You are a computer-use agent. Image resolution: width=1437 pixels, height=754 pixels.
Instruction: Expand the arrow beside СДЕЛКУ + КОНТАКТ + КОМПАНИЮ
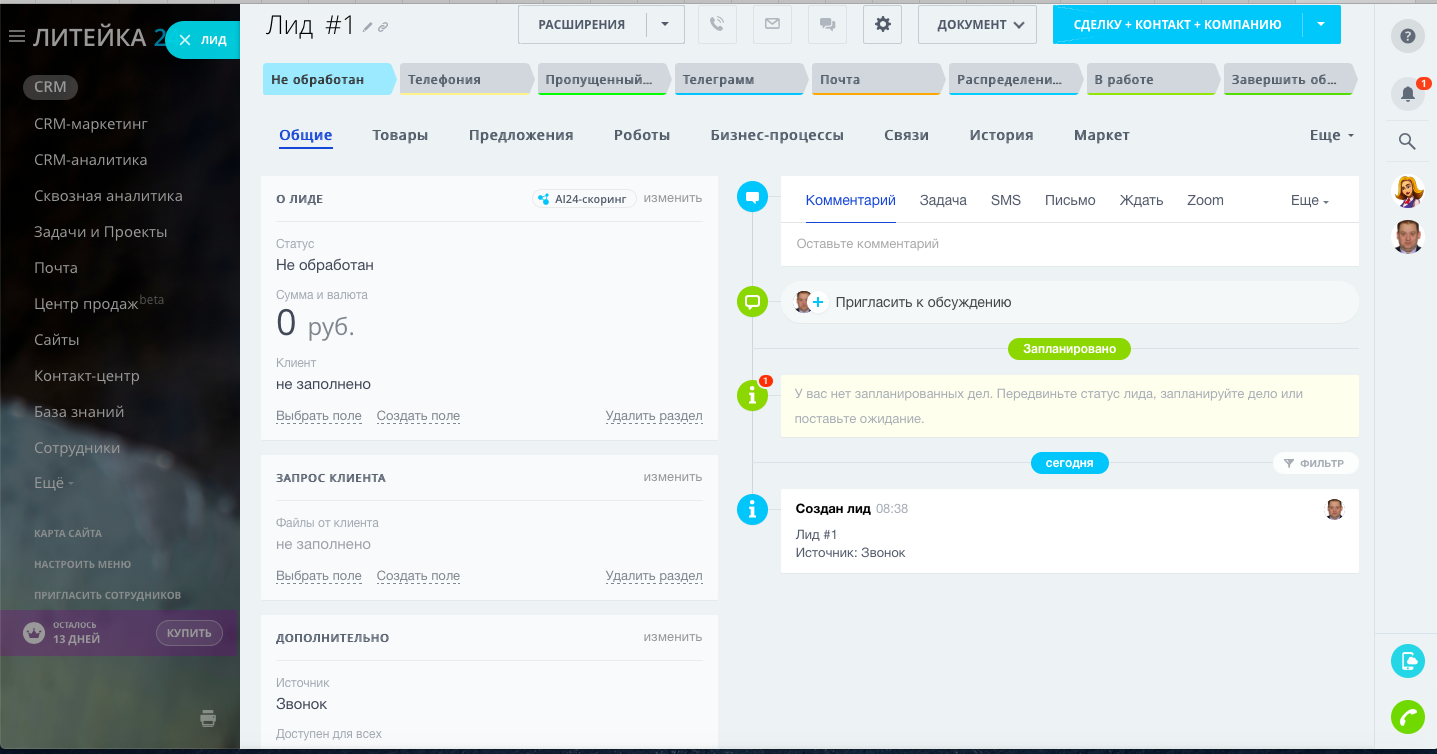click(x=1322, y=25)
